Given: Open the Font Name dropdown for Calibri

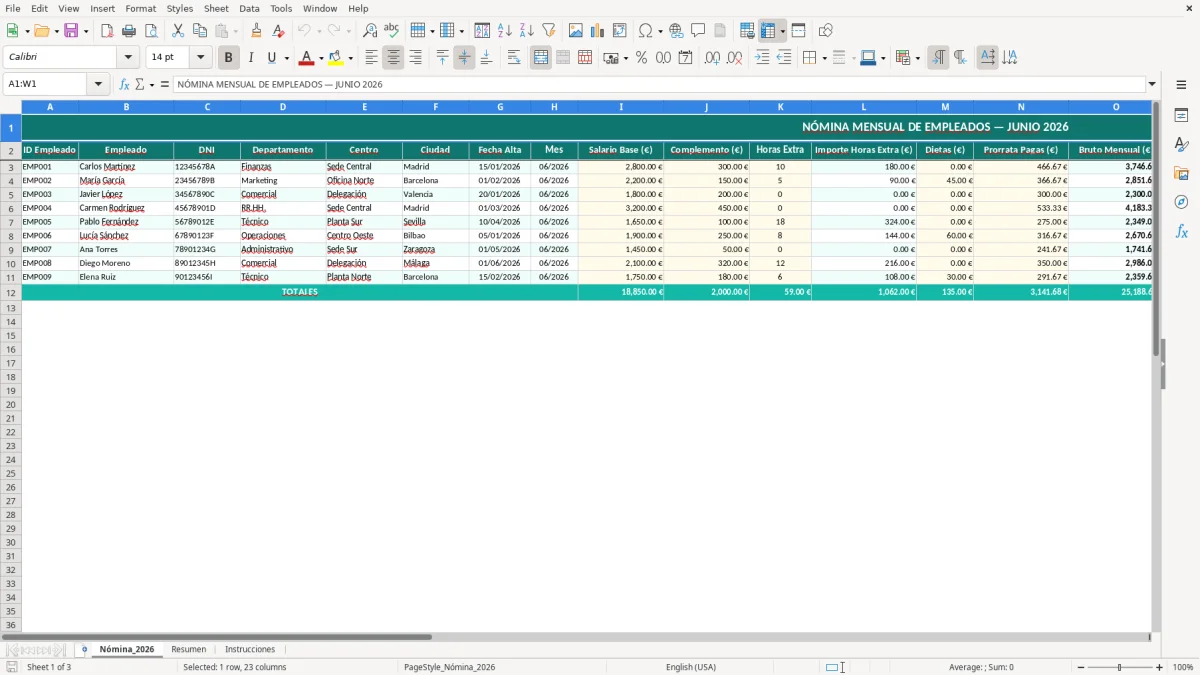Looking at the screenshot, I should 128,58.
